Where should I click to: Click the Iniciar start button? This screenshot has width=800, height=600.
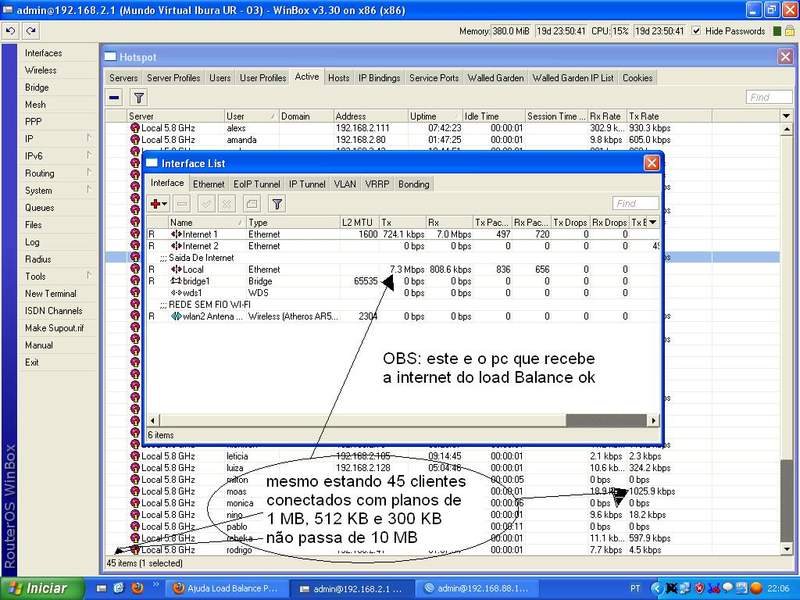pyautogui.click(x=42, y=588)
